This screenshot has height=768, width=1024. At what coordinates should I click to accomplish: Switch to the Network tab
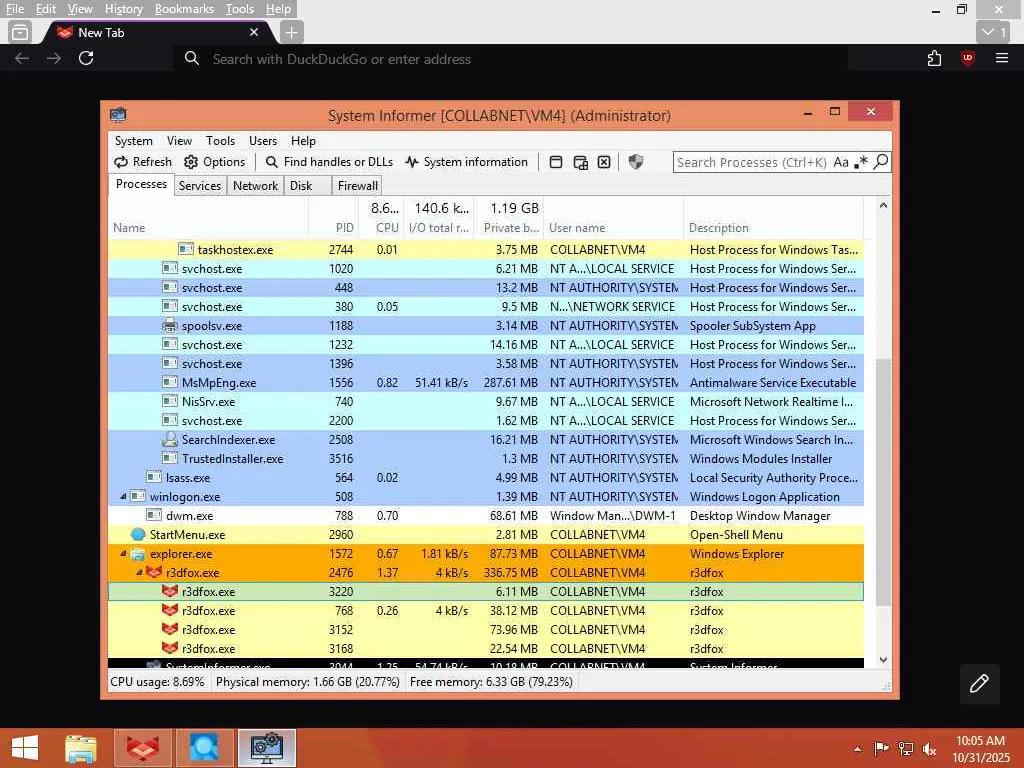coord(255,186)
